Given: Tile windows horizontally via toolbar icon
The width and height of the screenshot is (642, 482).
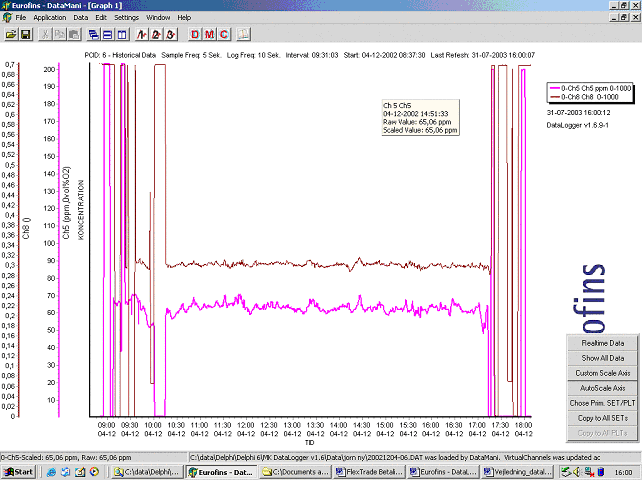Looking at the screenshot, I should pos(108,34).
